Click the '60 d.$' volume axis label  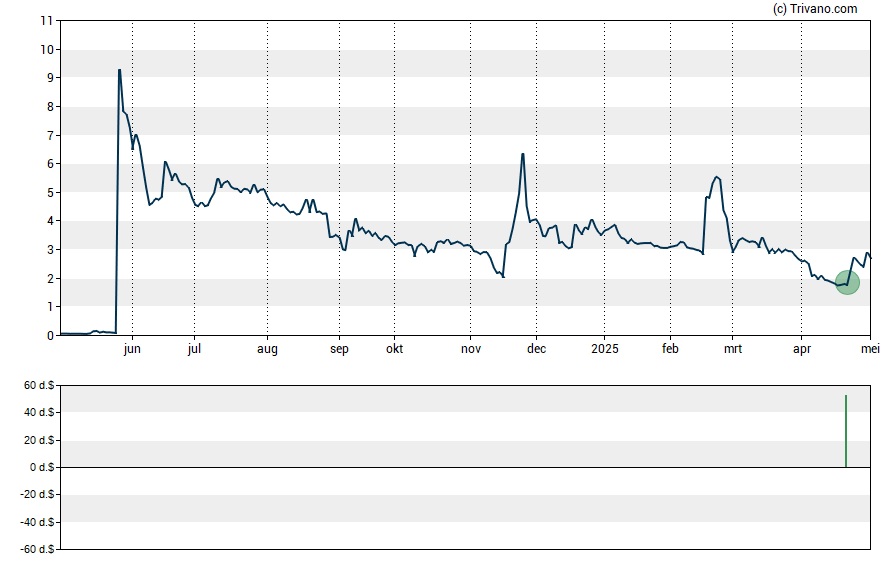[x=39, y=386]
